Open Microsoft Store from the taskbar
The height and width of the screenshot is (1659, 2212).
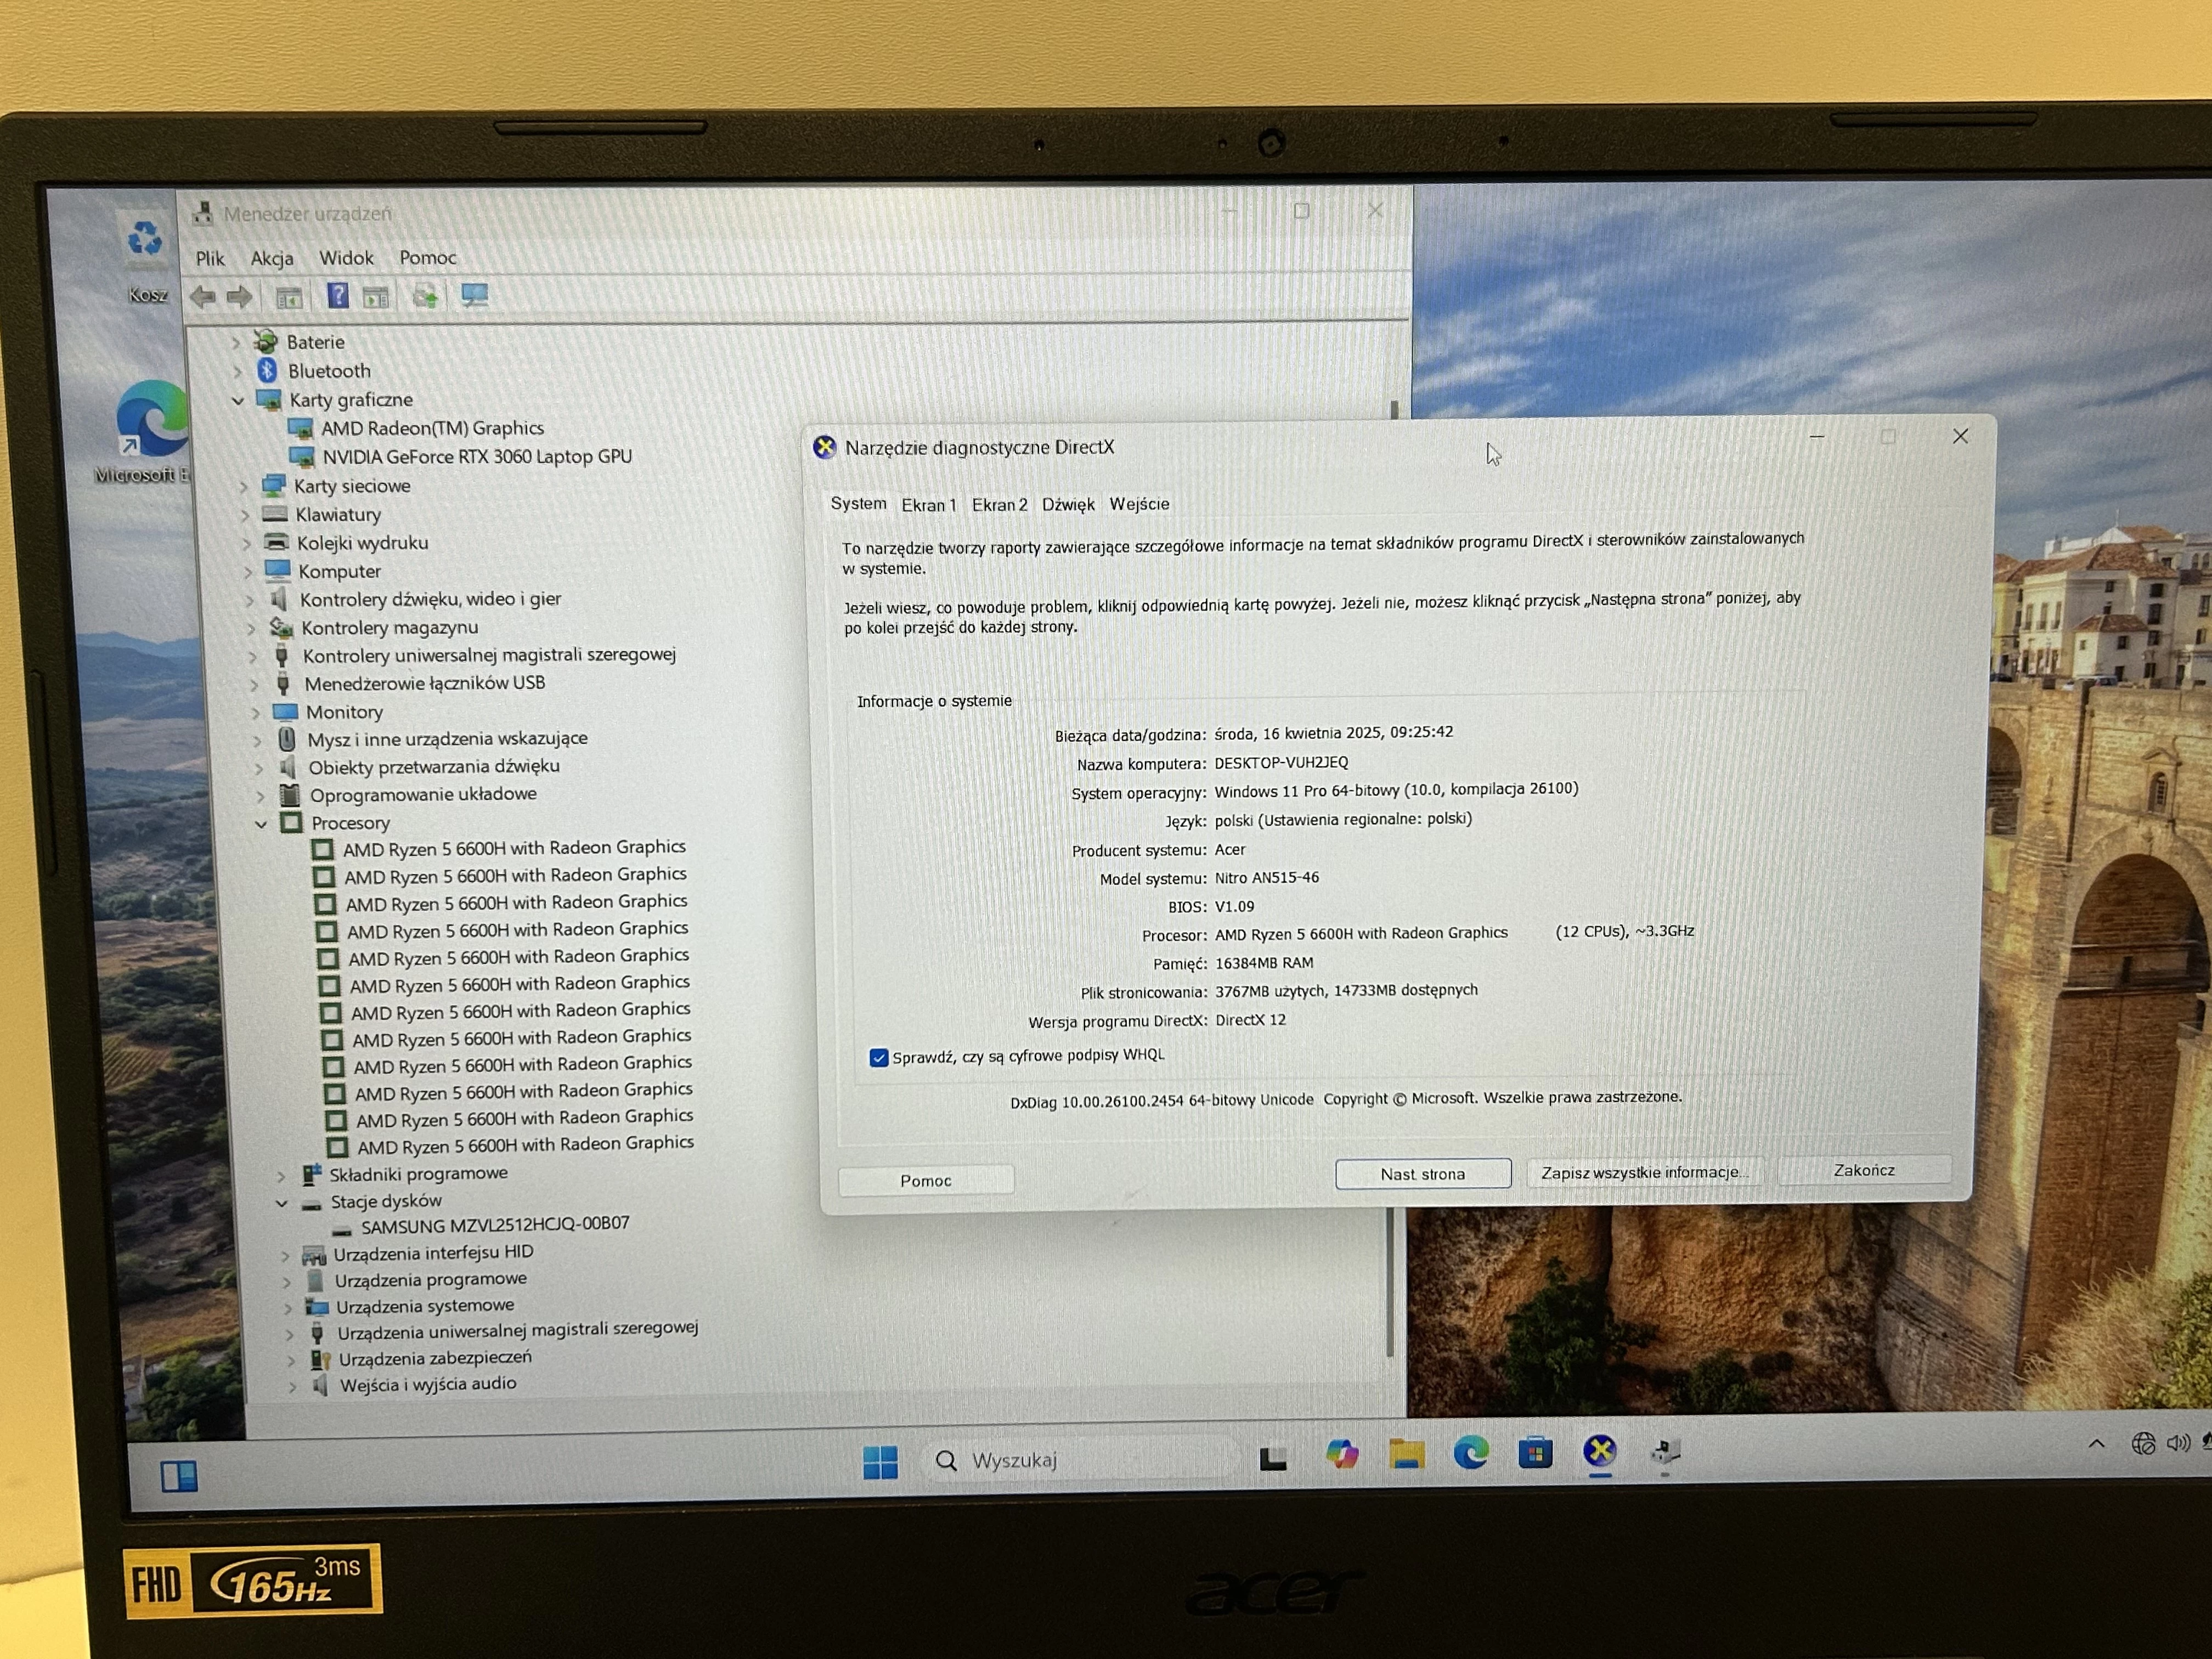tap(1535, 1452)
